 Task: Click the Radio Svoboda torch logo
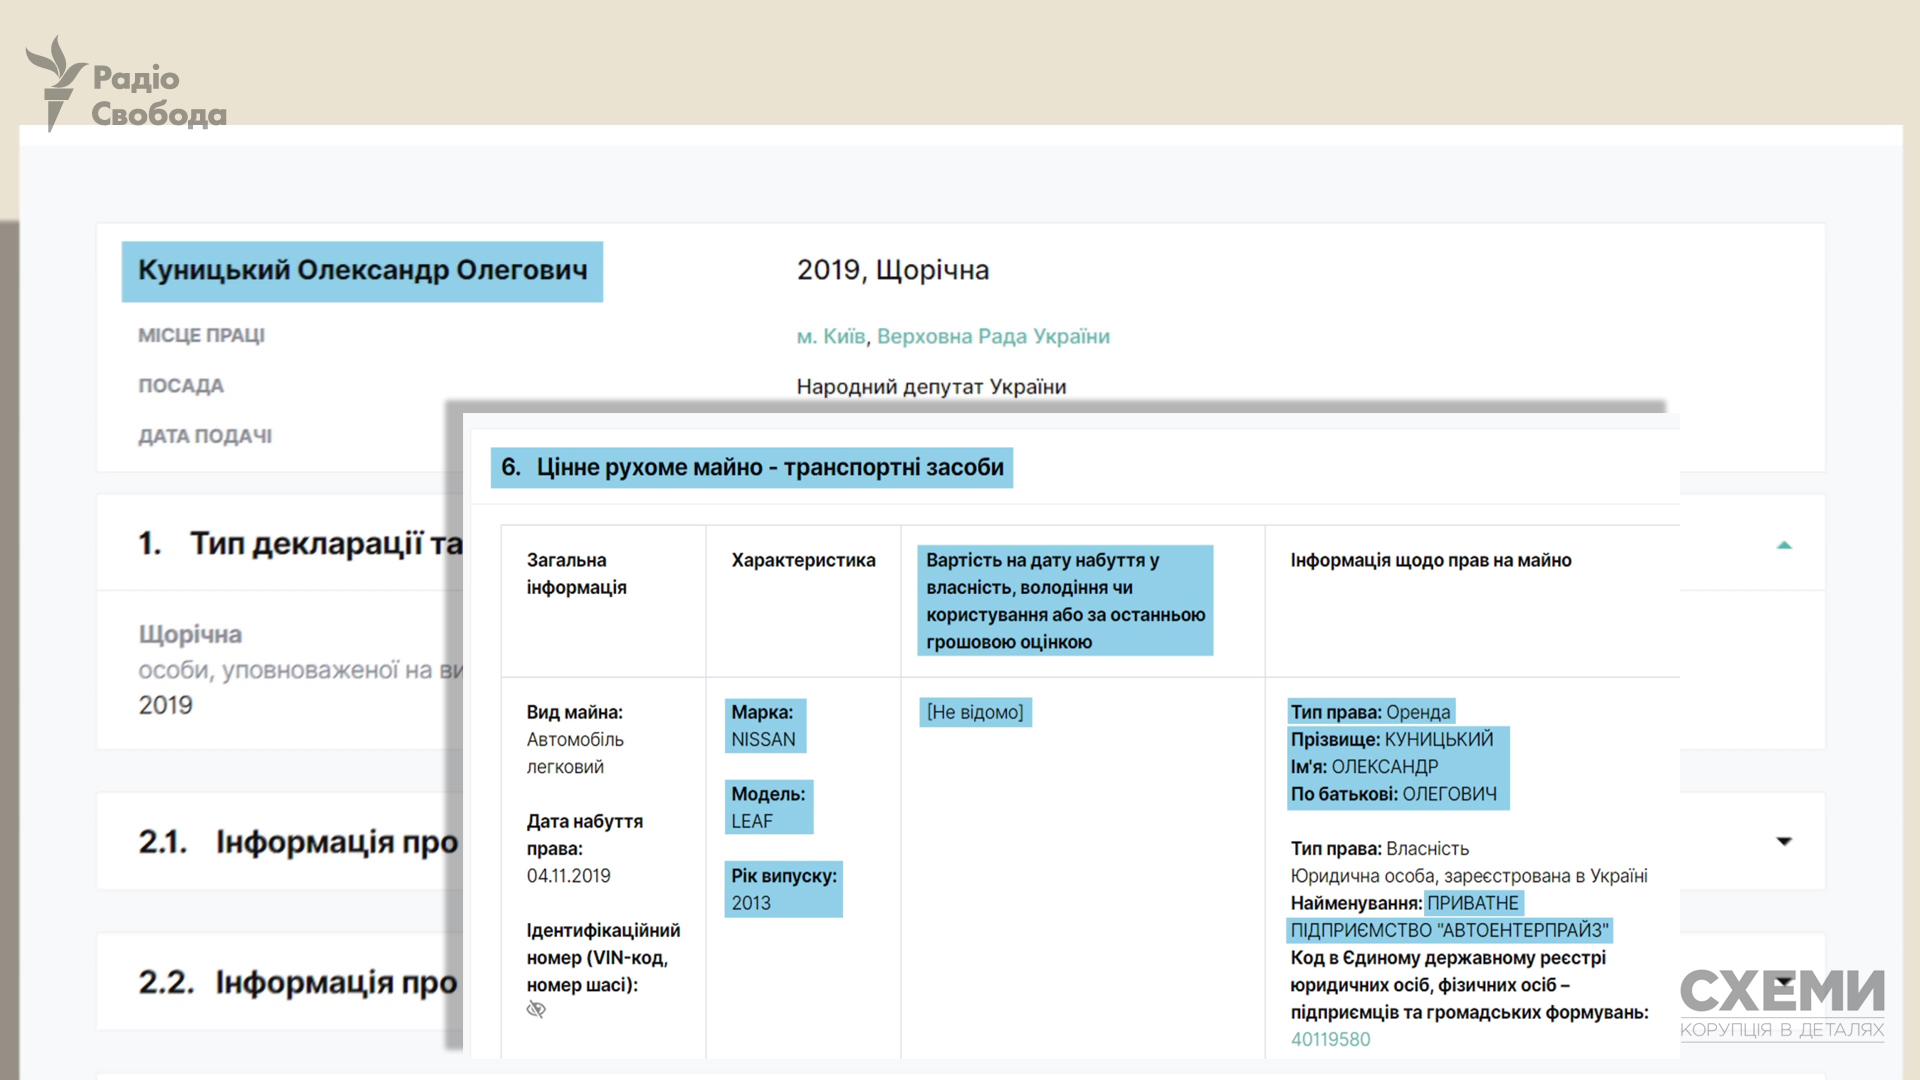[x=55, y=83]
